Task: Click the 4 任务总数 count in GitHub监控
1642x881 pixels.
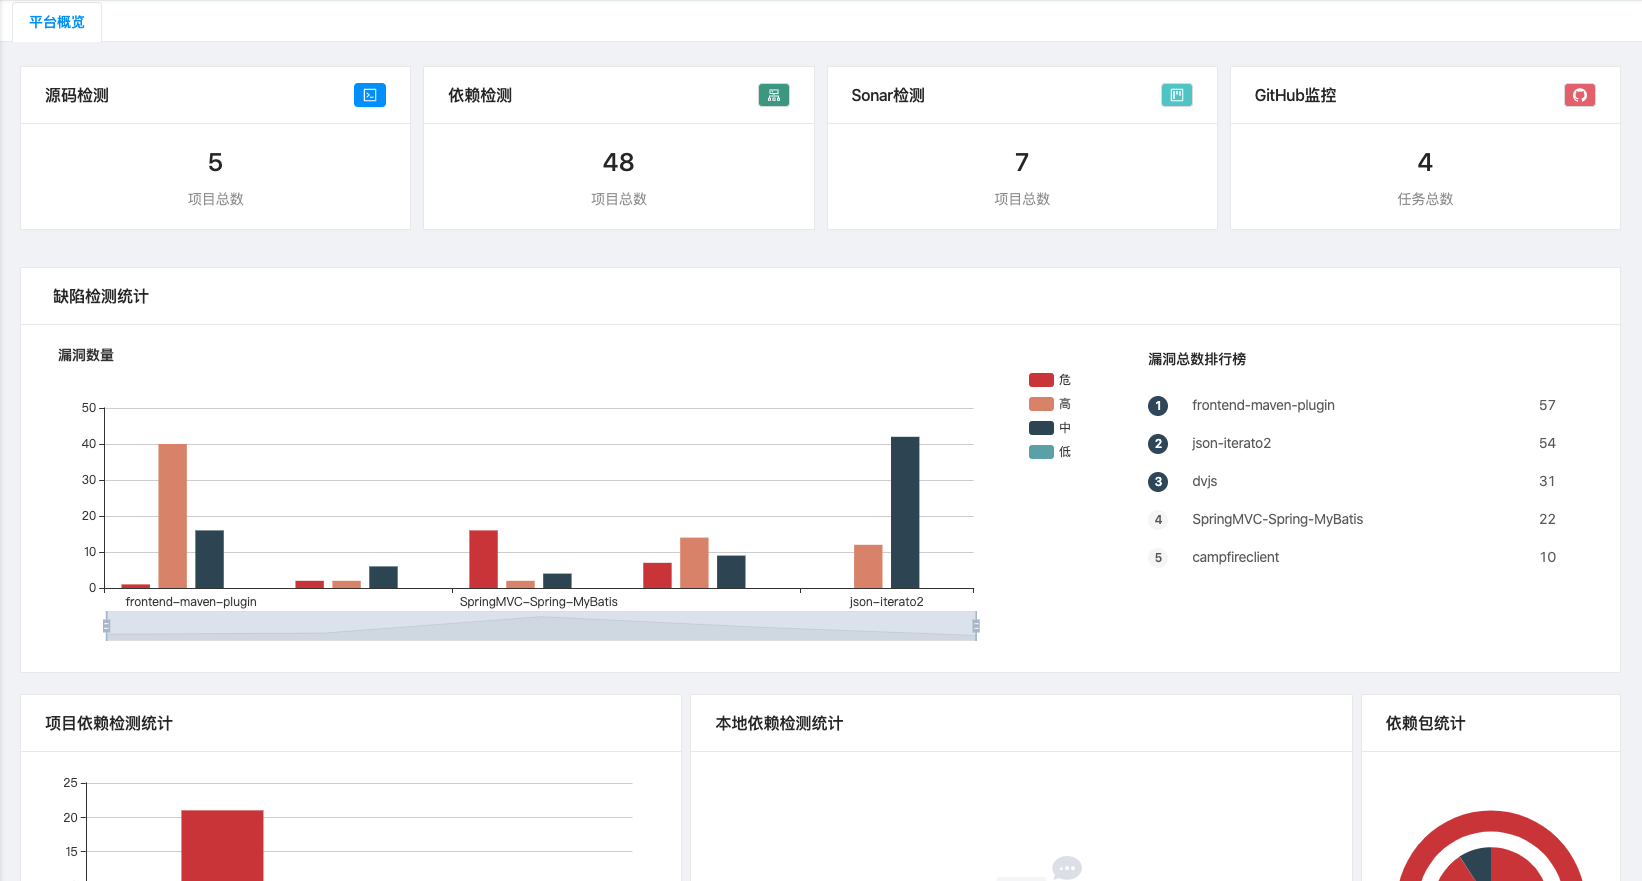Action: 1425,162
